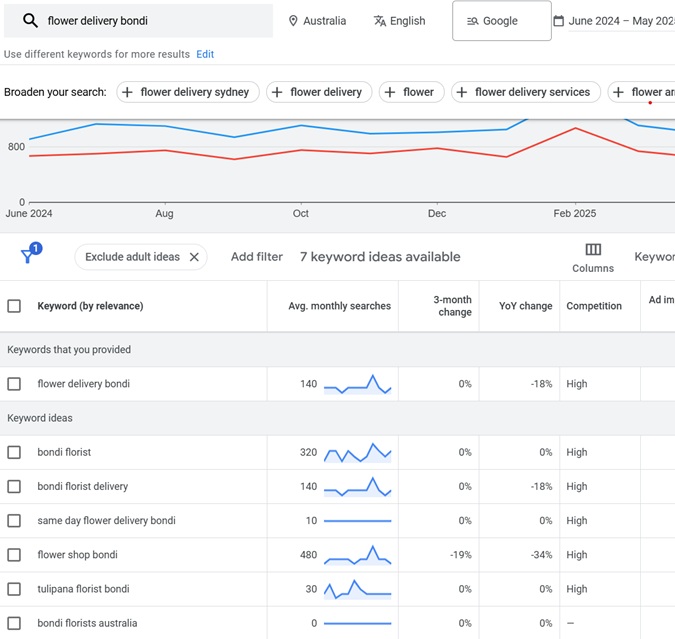Click the tulipana florist bondi keyword
Screen dimensions: 675x639
83,589
